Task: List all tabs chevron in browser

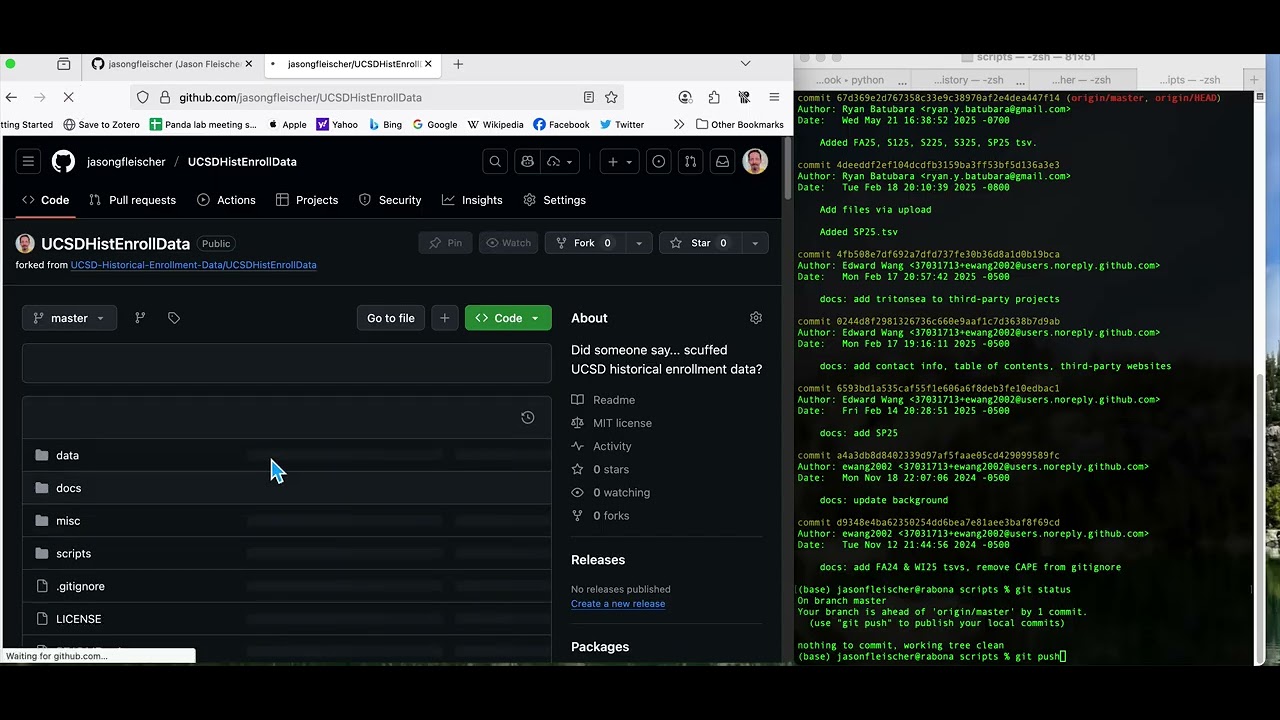Action: click(x=745, y=64)
